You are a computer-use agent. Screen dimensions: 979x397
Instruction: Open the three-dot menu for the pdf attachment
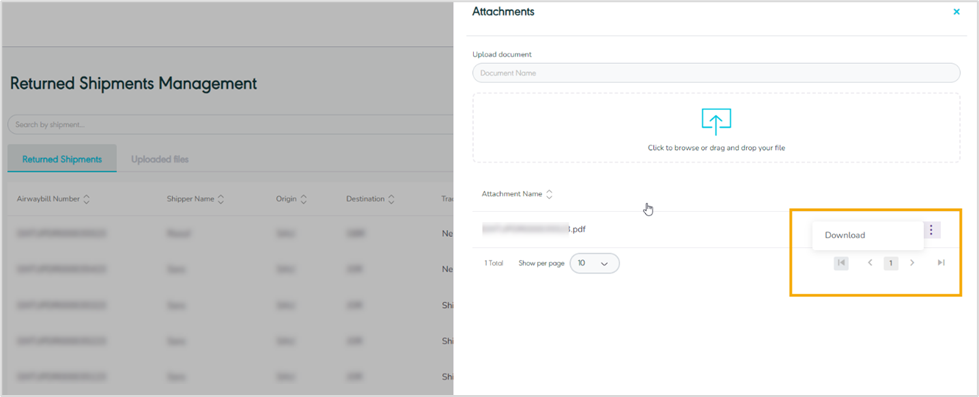tap(931, 230)
